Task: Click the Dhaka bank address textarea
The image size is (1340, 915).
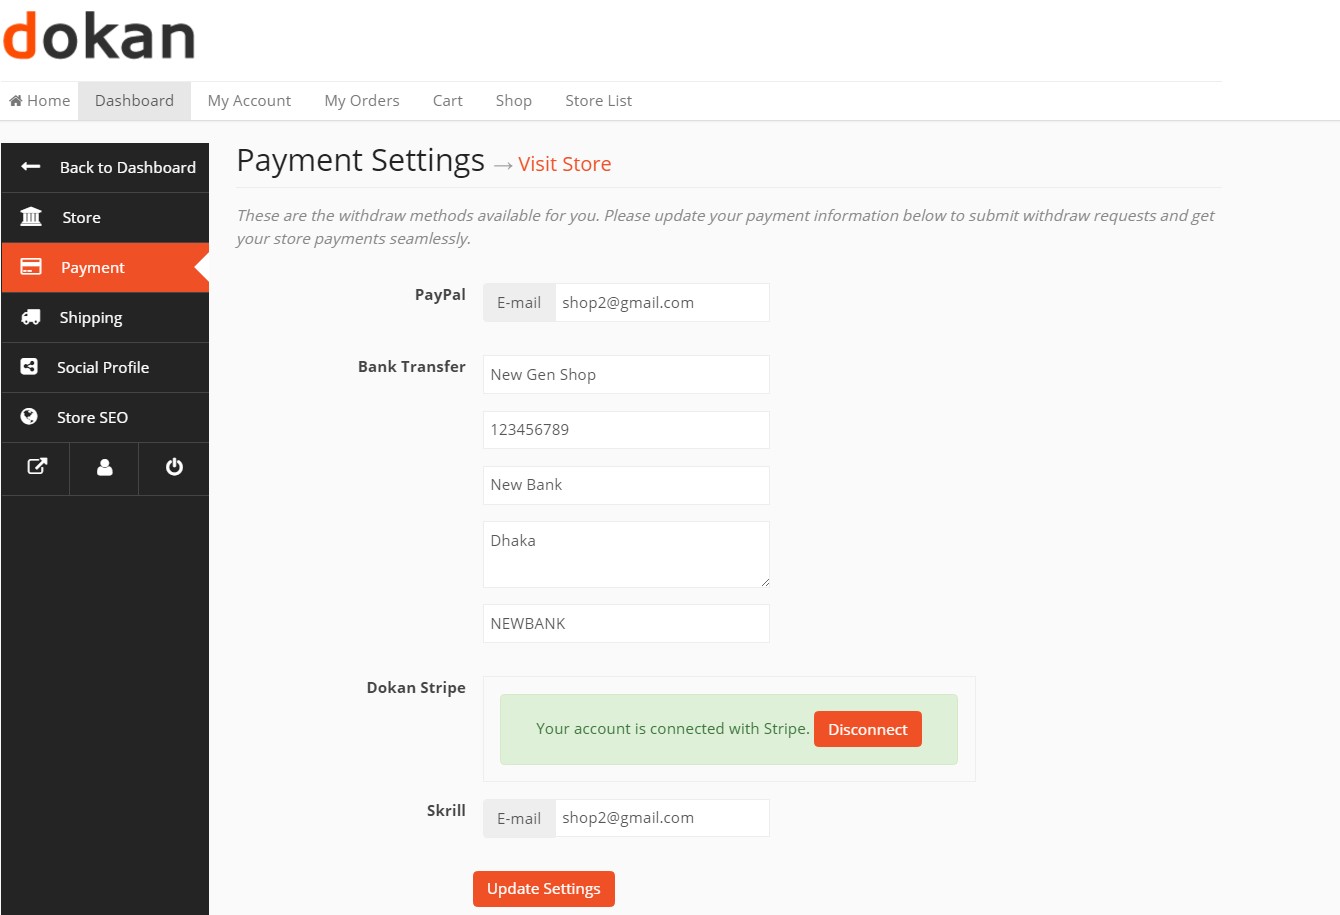Action: pyautogui.click(x=626, y=554)
